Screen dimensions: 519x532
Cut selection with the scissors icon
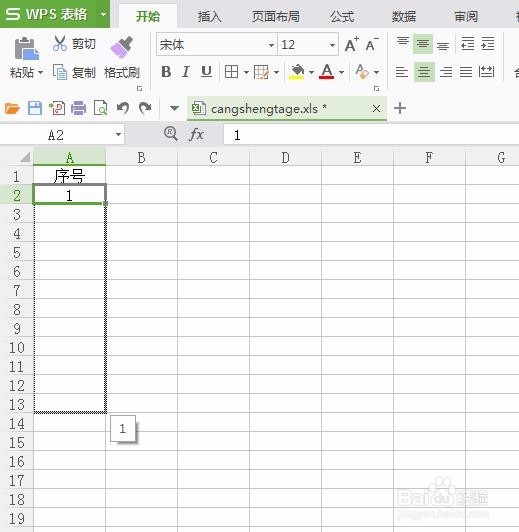pyautogui.click(x=60, y=43)
